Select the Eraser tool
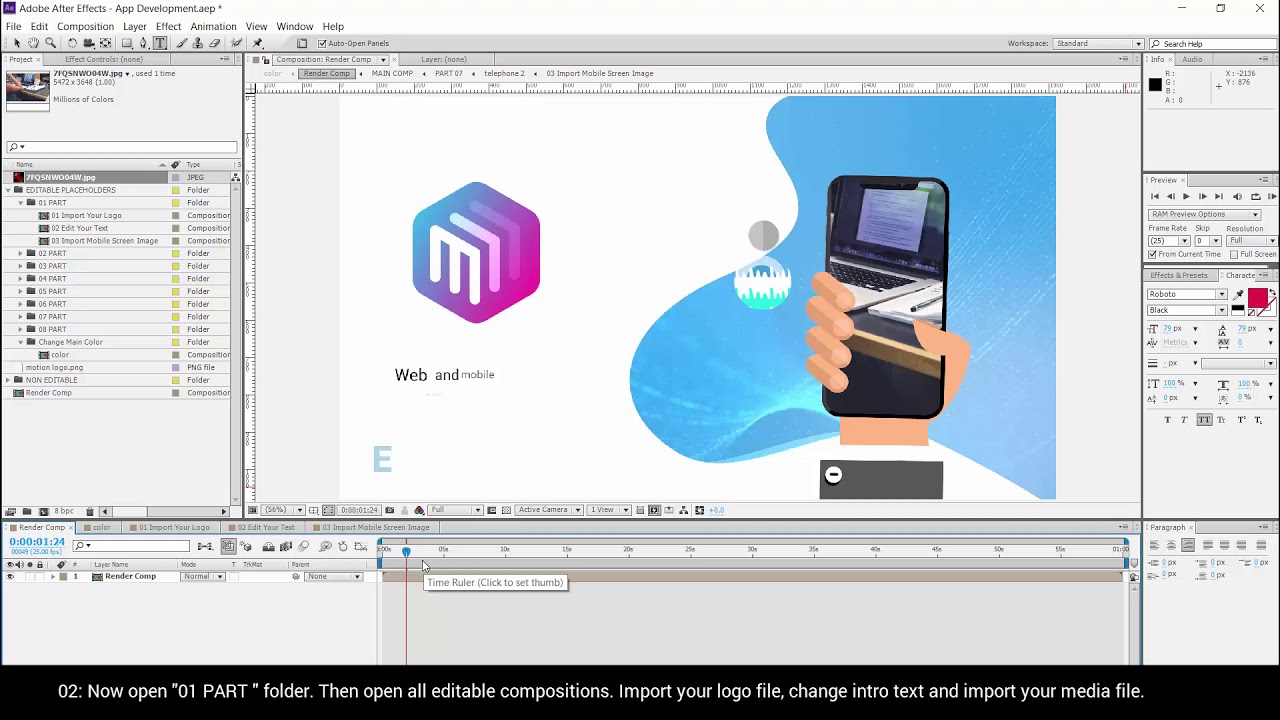Screen dimensions: 1280x720 (x=214, y=43)
